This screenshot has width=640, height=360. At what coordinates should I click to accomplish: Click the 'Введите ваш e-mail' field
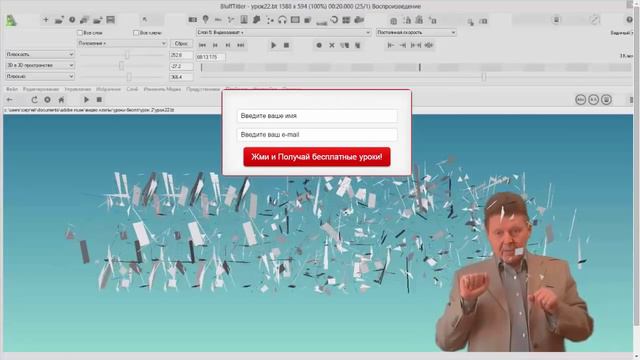pyautogui.click(x=317, y=135)
